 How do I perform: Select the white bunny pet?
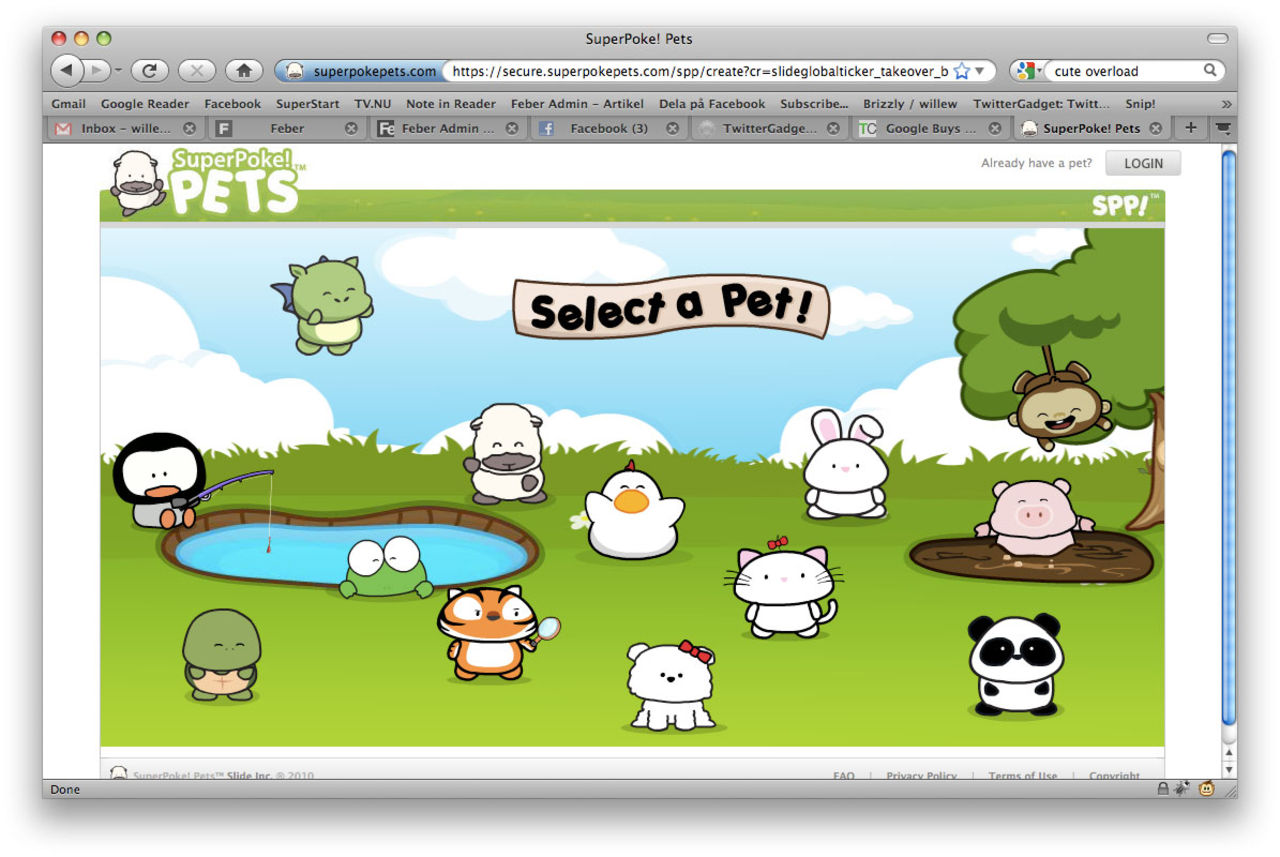pyautogui.click(x=845, y=465)
